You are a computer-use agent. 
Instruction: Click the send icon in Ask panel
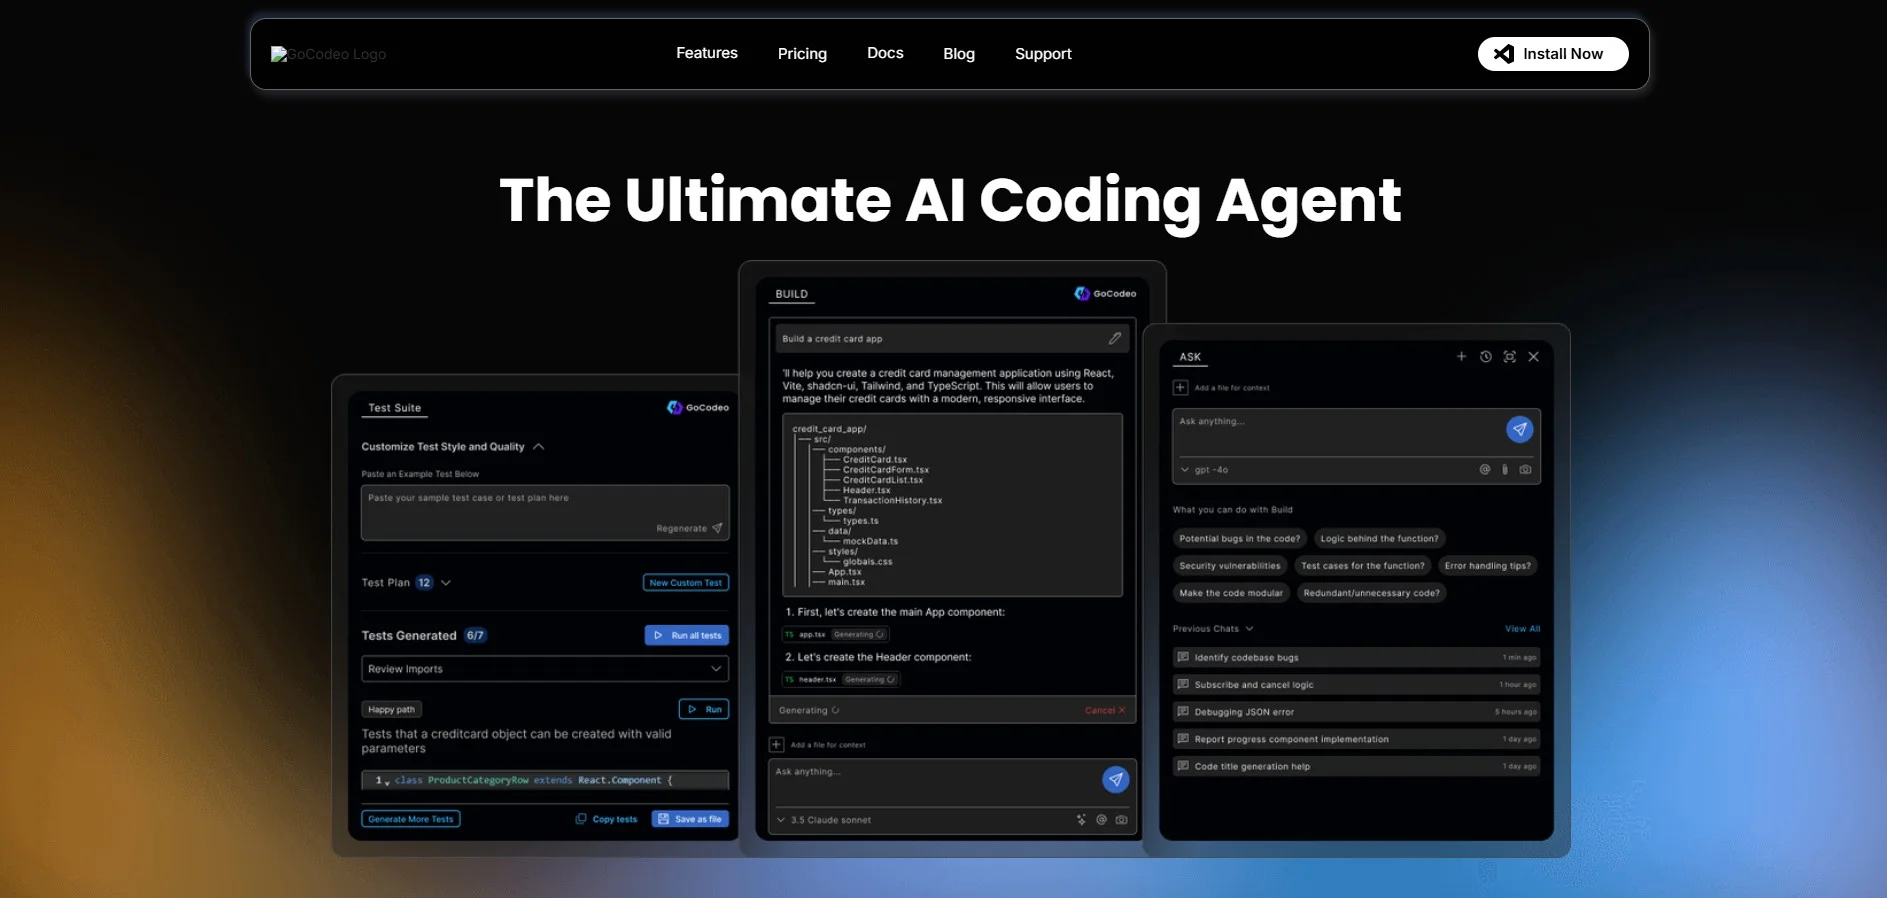[x=1519, y=429]
